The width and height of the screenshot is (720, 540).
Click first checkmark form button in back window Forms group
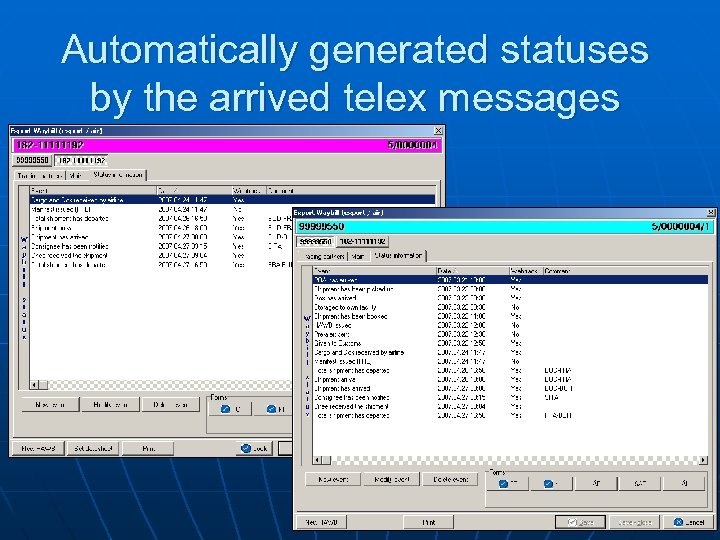point(230,409)
